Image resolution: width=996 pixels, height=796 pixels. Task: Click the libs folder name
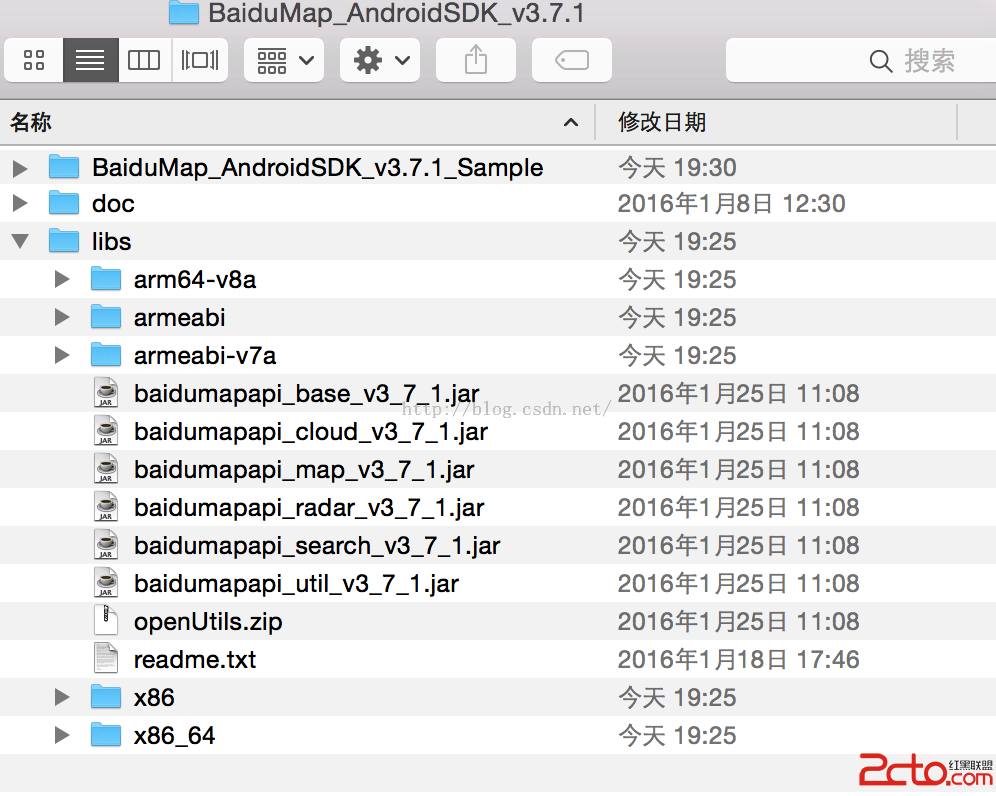coord(111,241)
